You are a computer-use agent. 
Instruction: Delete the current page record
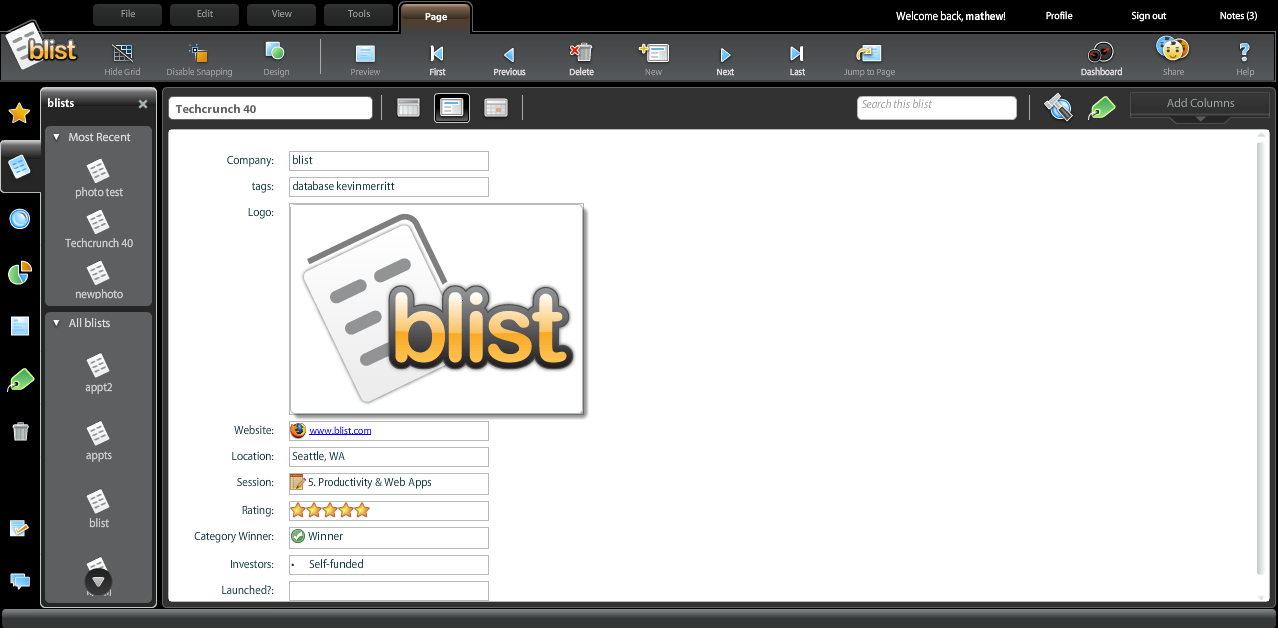tap(581, 53)
